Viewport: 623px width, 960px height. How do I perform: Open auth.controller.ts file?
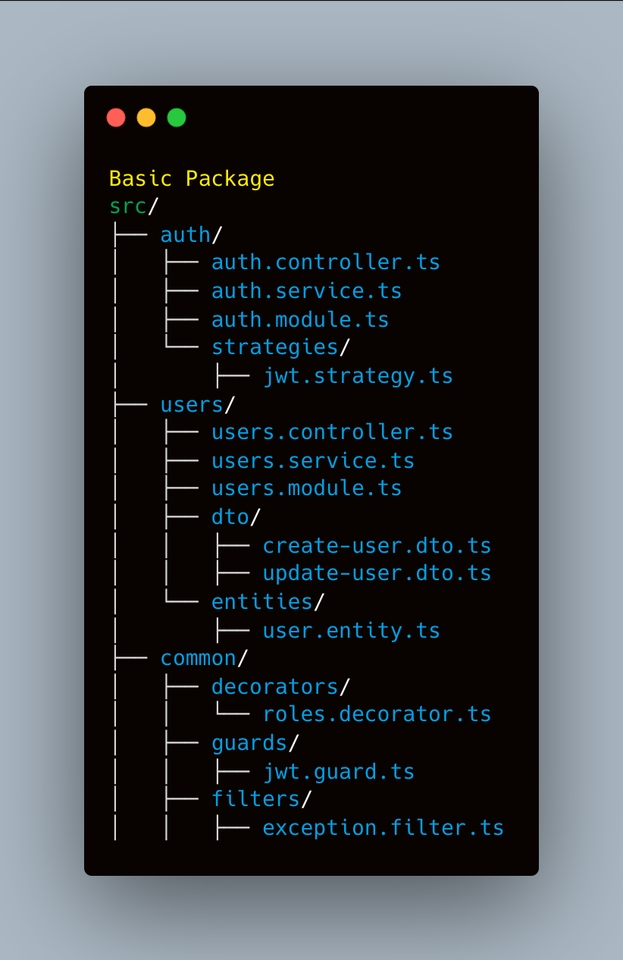pos(326,262)
